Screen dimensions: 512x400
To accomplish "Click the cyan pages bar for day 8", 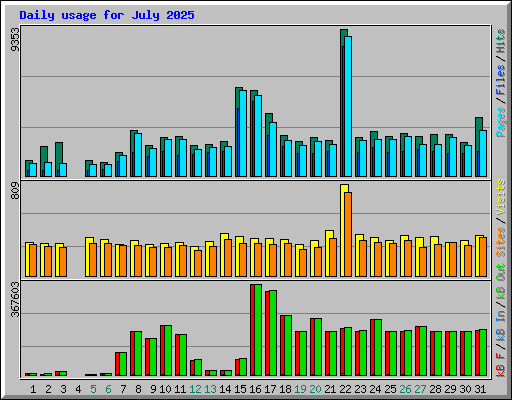I will (138, 155).
